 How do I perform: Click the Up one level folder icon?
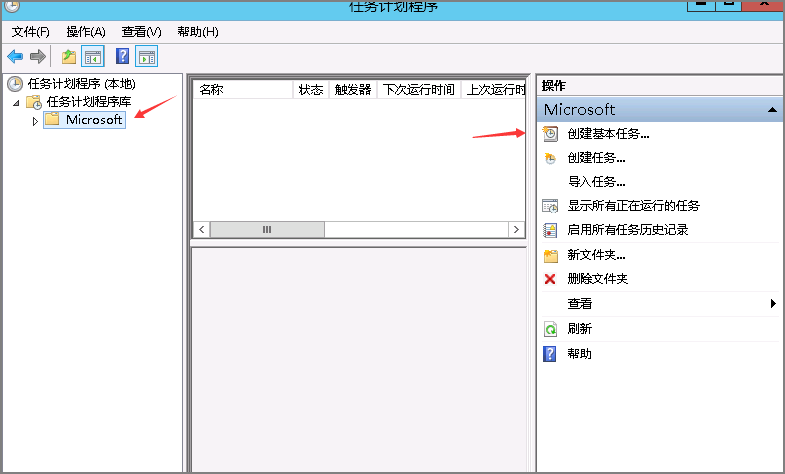69,57
